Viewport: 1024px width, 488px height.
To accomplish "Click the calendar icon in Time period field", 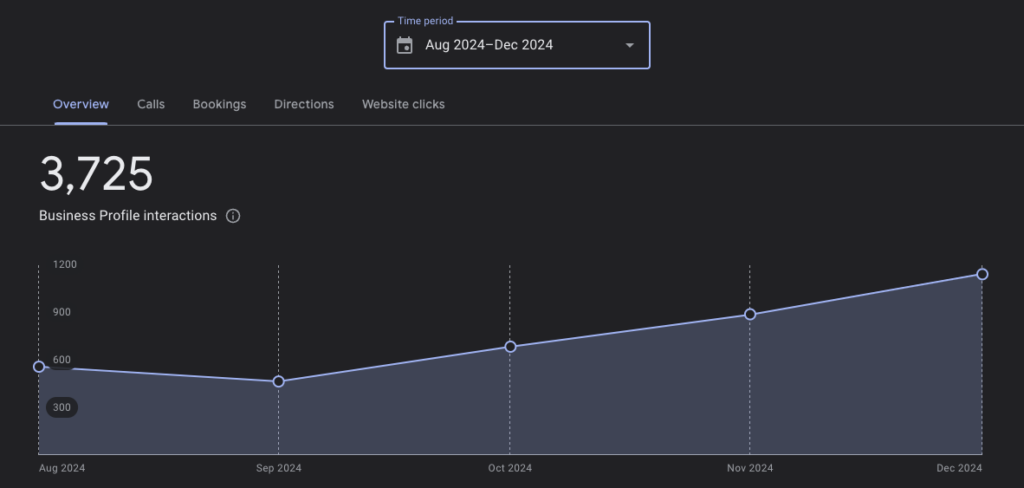I will 404,45.
